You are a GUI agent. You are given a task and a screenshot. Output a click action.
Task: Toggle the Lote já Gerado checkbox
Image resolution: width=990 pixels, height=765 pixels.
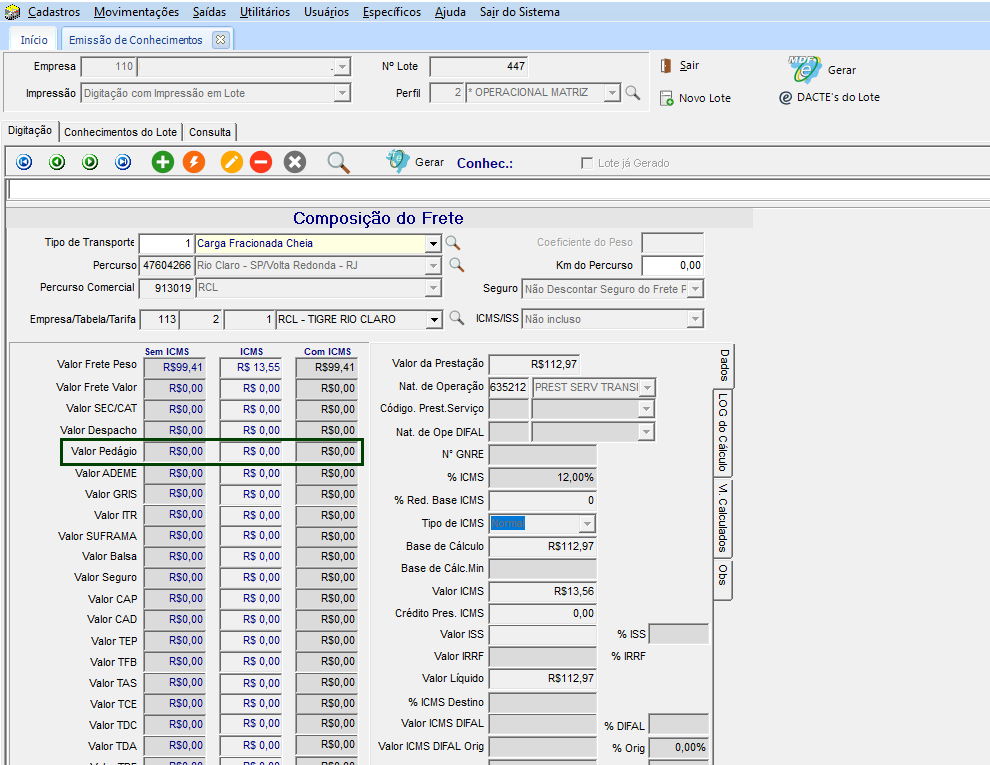[587, 163]
